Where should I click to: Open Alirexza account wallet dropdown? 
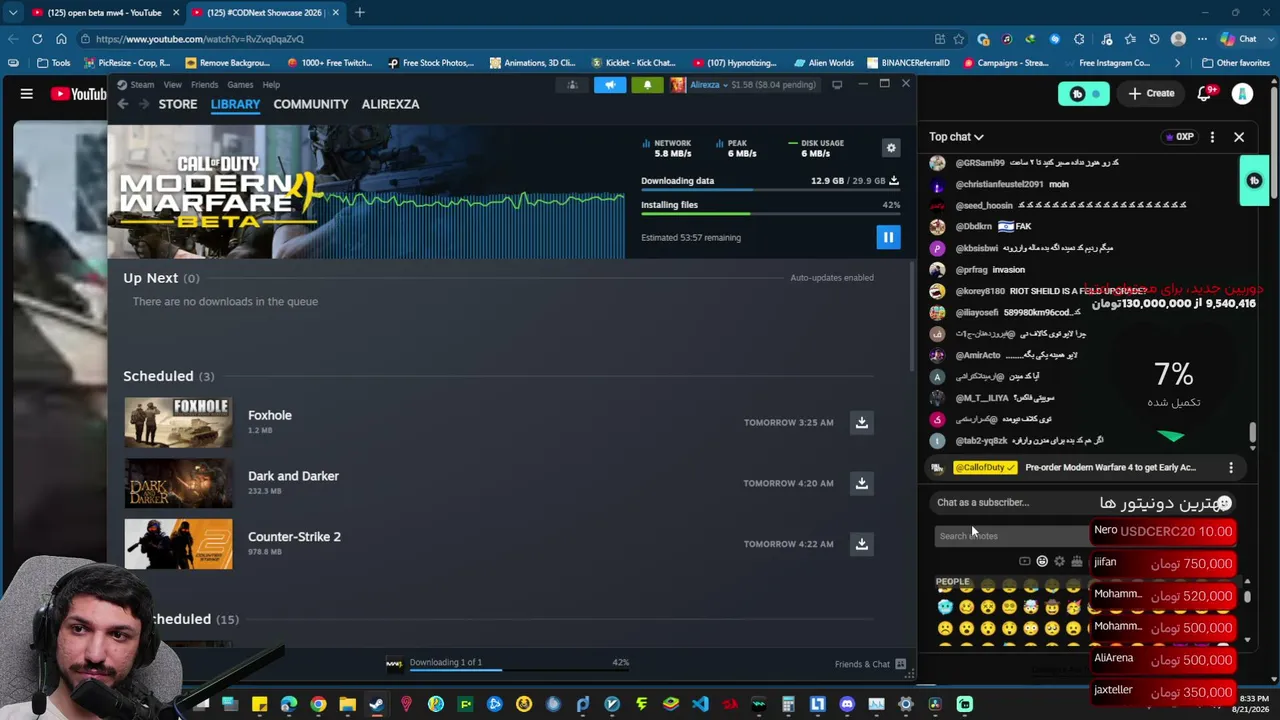743,85
